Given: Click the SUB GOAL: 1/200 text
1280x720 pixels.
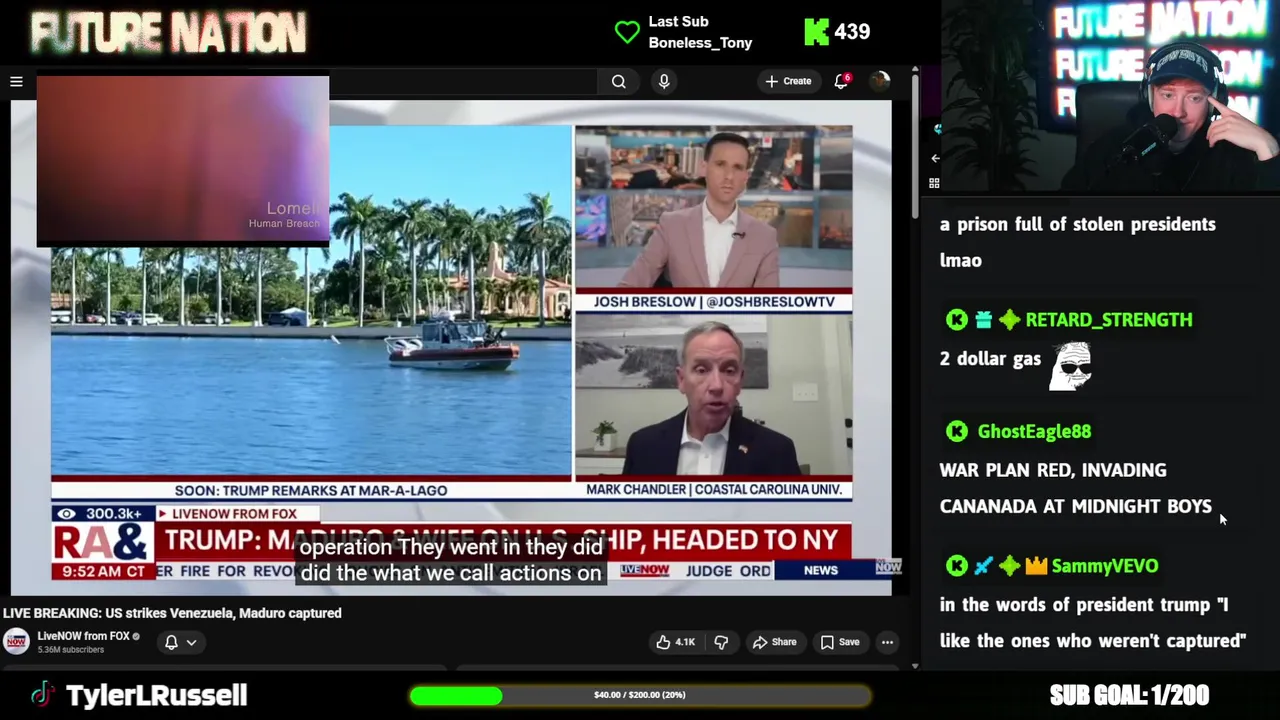Looking at the screenshot, I should pyautogui.click(x=1129, y=695).
